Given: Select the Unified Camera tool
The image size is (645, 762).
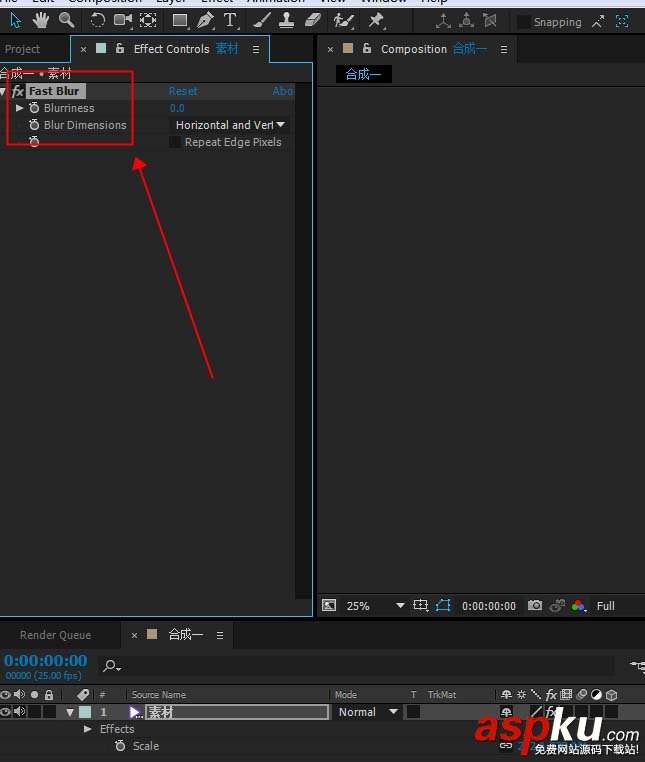Looking at the screenshot, I should pyautogui.click(x=122, y=20).
